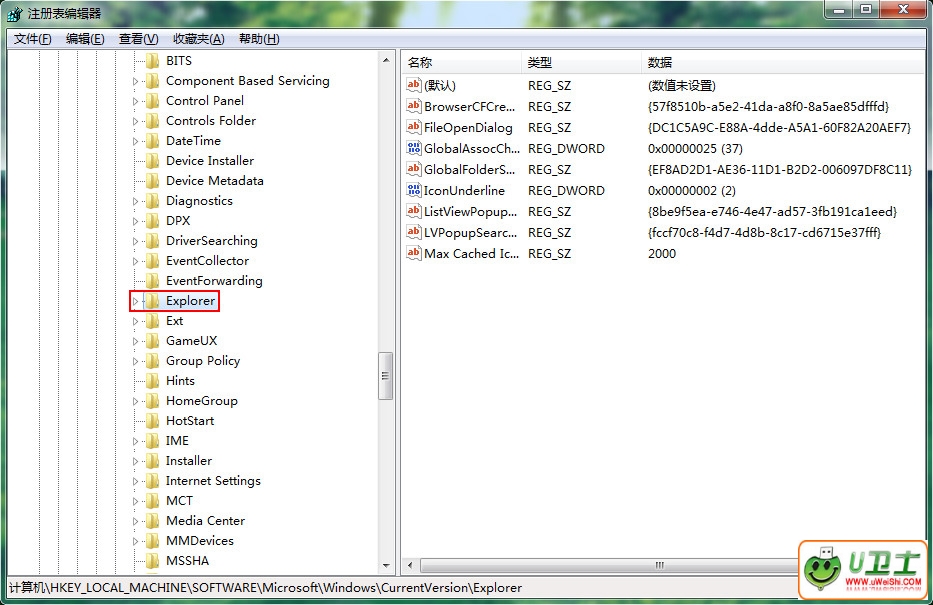Click the status bar registry path
The width and height of the screenshot is (933, 605).
[x=265, y=588]
